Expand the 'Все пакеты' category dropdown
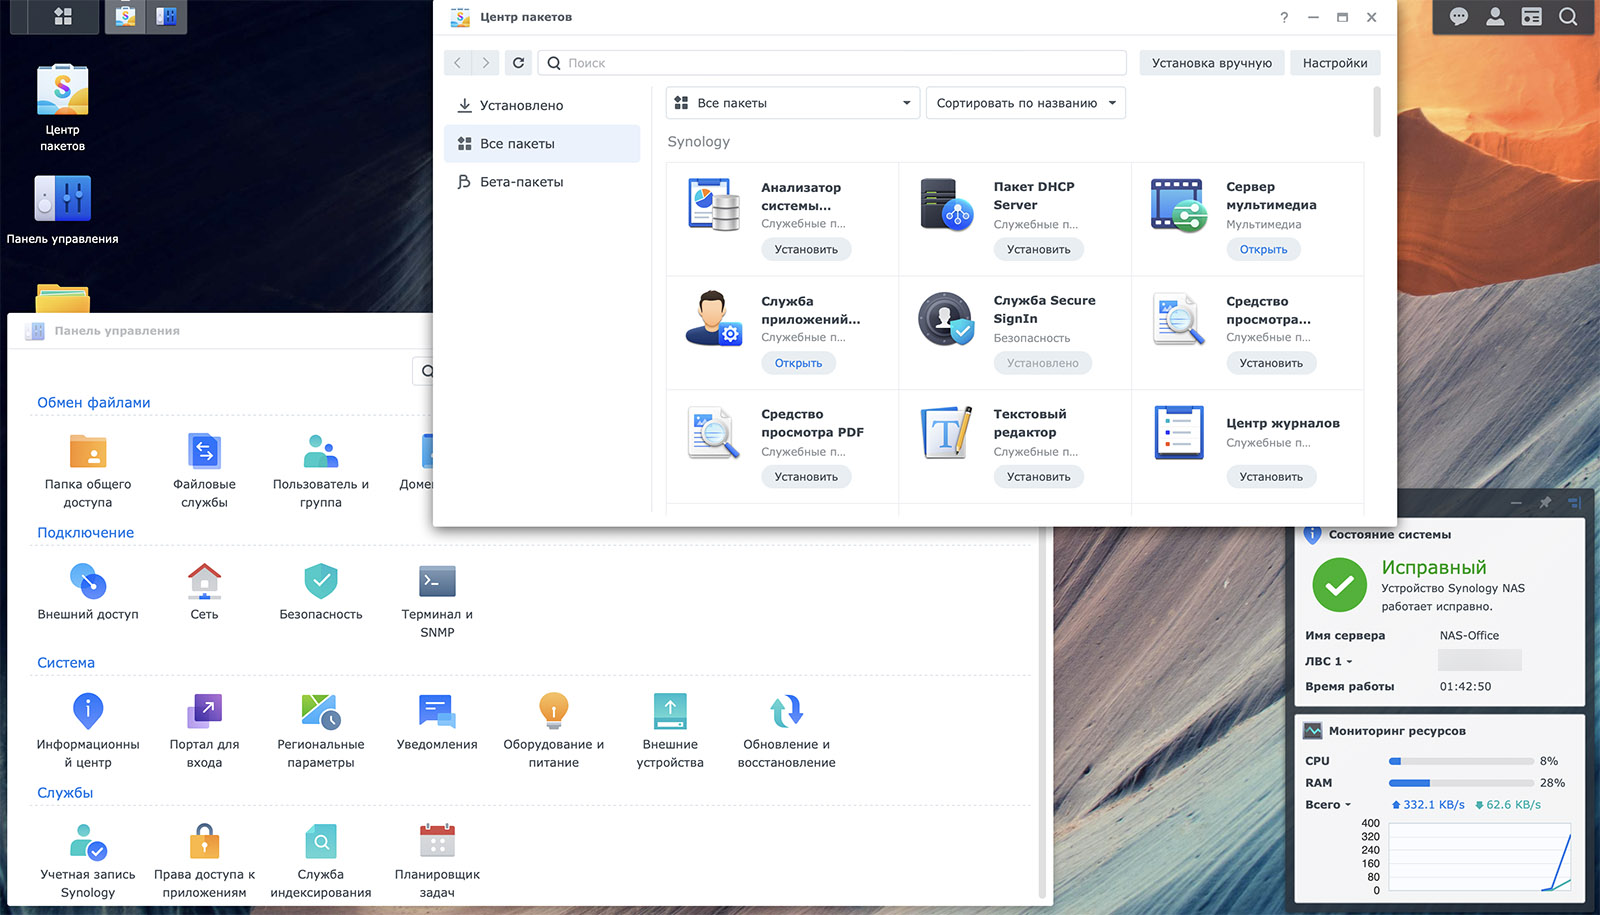 coord(792,103)
